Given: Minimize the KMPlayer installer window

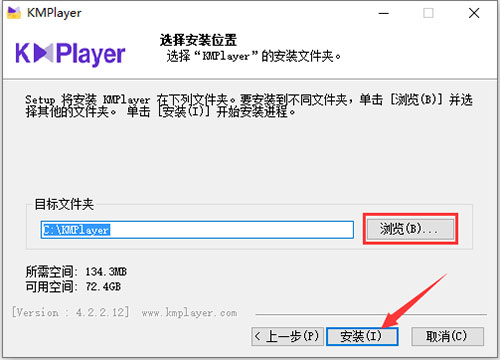Looking at the screenshot, I should pyautogui.click(x=384, y=13).
